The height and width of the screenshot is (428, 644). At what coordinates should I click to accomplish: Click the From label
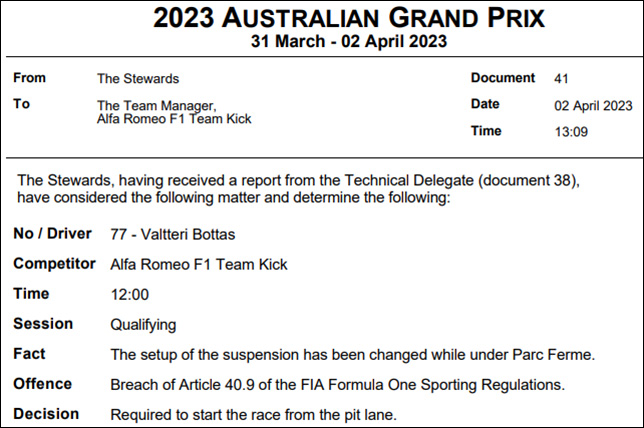(x=28, y=78)
